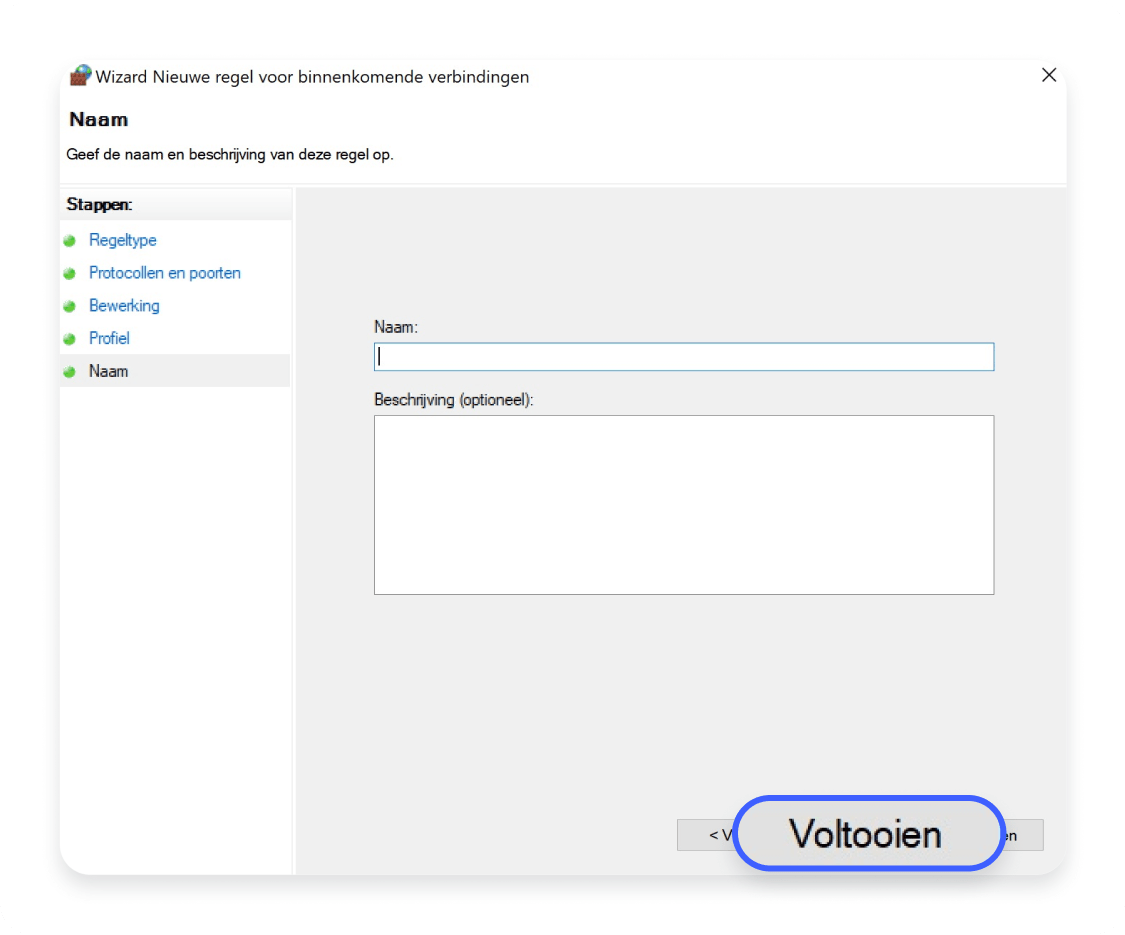Viewport: 1125px width, 935px height.
Task: Click inside the Beschrijving text area
Action: (x=684, y=505)
